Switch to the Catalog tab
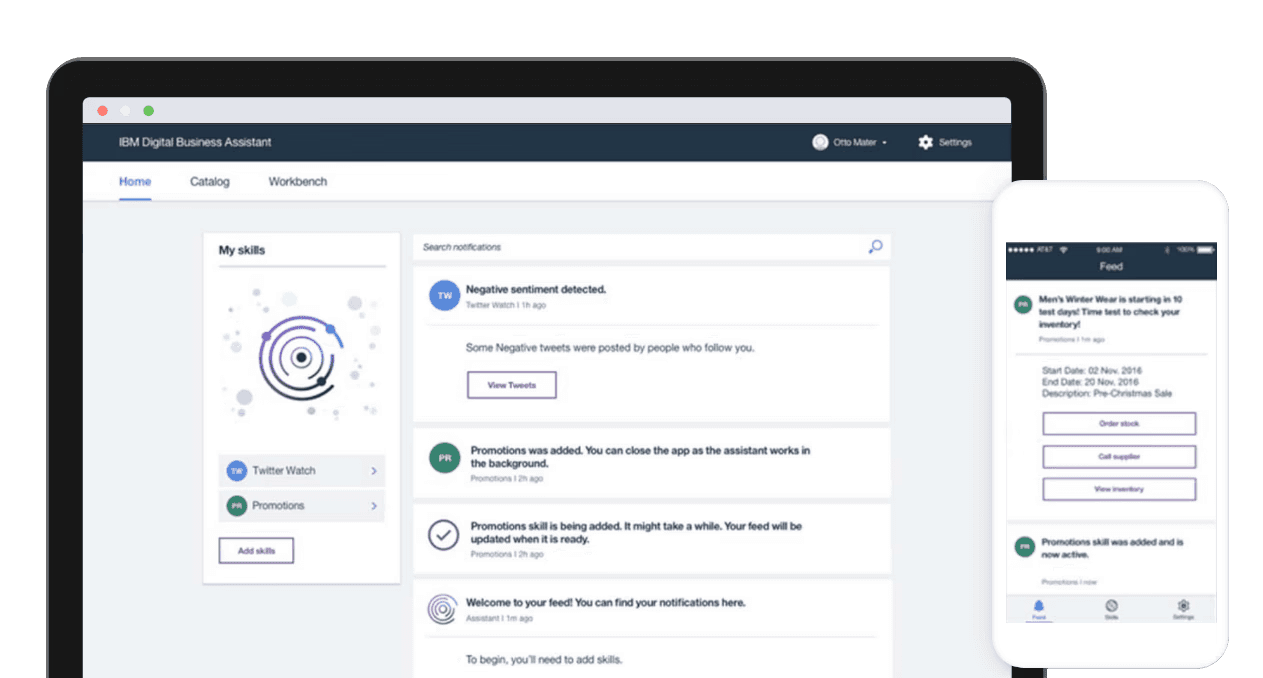1263x678 pixels. [210, 182]
